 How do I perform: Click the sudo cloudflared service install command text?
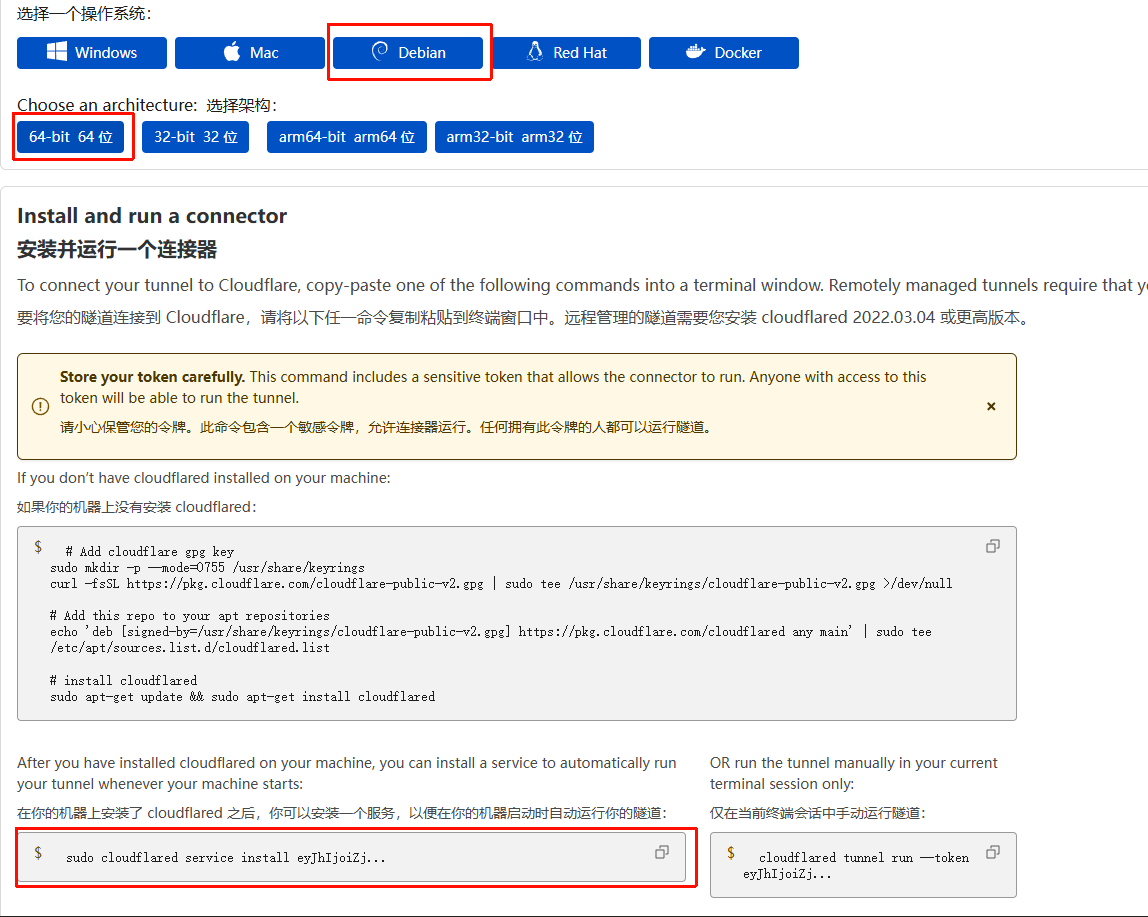tap(226, 858)
